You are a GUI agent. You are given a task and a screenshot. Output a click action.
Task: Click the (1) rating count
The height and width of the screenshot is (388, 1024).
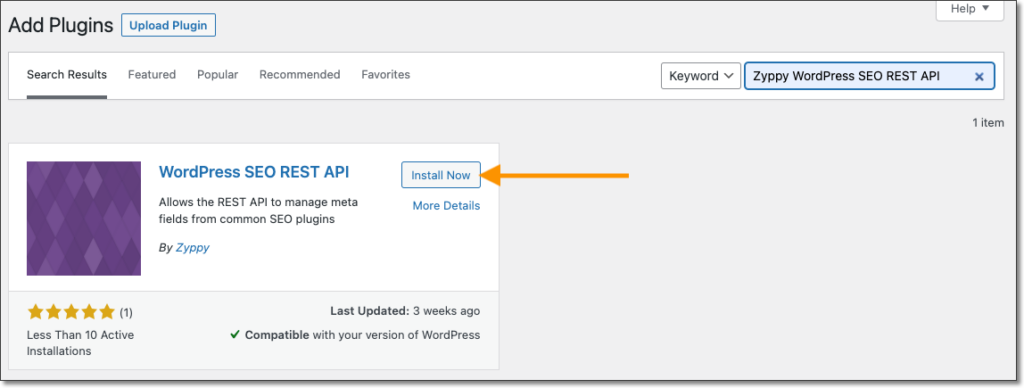click(x=125, y=313)
